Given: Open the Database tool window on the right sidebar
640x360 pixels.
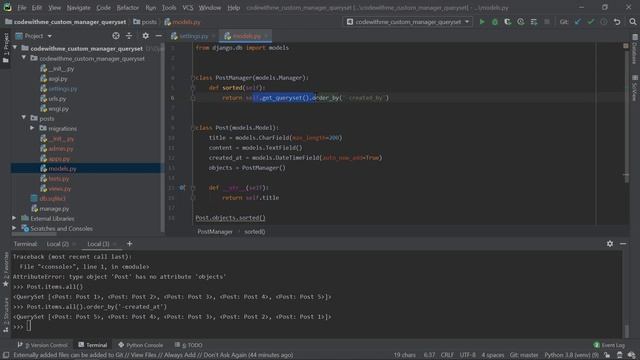Looking at the screenshot, I should pyautogui.click(x=635, y=49).
